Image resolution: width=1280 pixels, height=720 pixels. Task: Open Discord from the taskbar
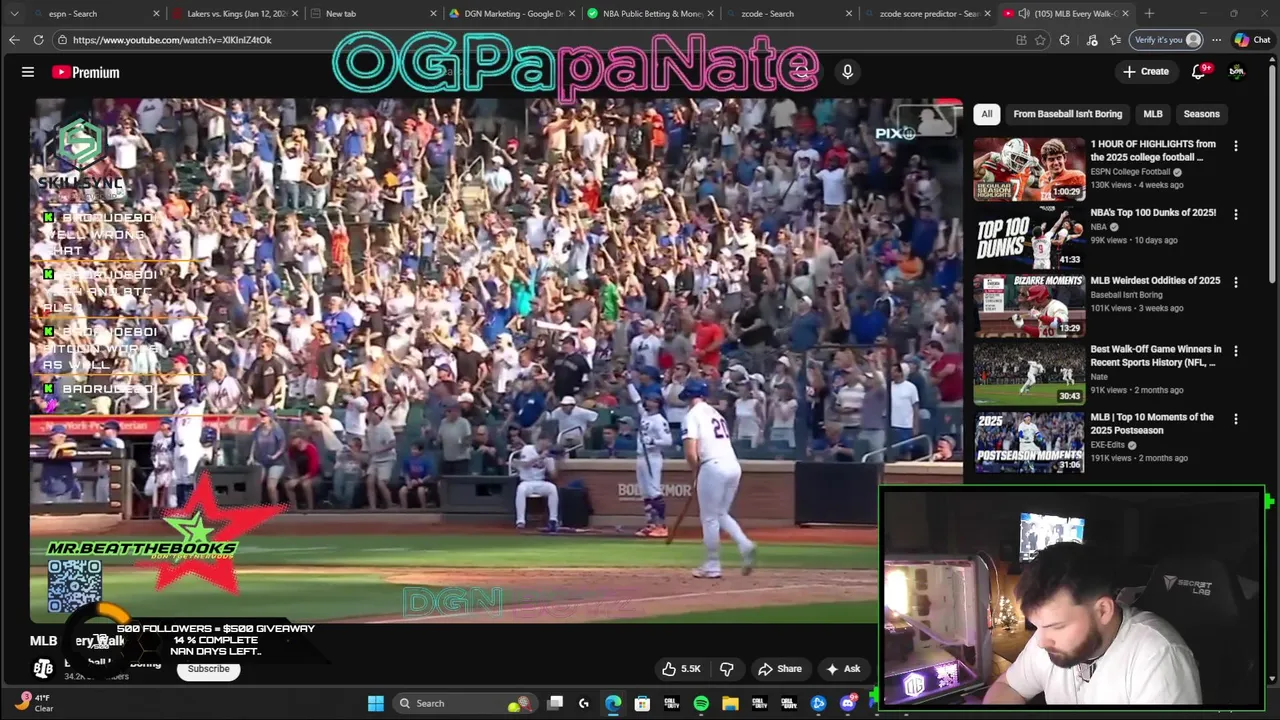click(x=848, y=703)
